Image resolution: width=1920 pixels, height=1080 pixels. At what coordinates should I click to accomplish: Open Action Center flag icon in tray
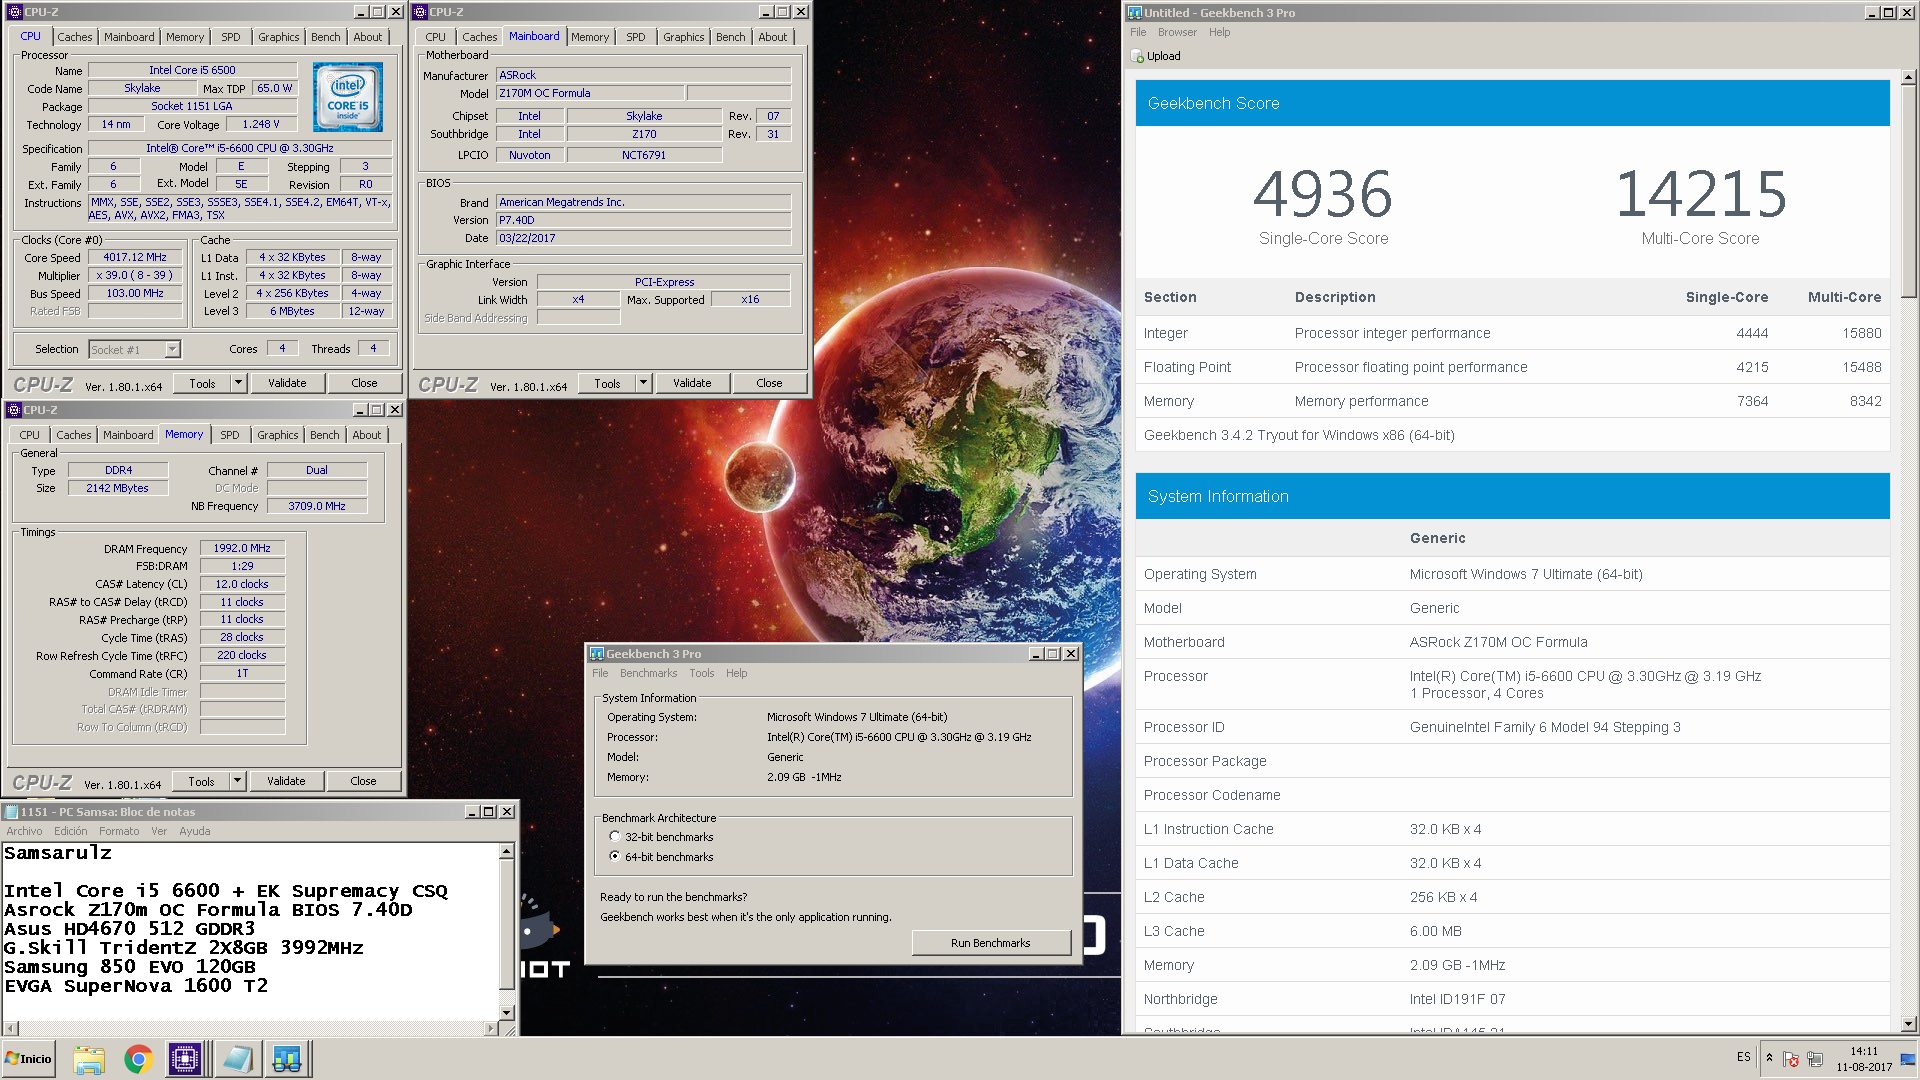coord(1791,1059)
